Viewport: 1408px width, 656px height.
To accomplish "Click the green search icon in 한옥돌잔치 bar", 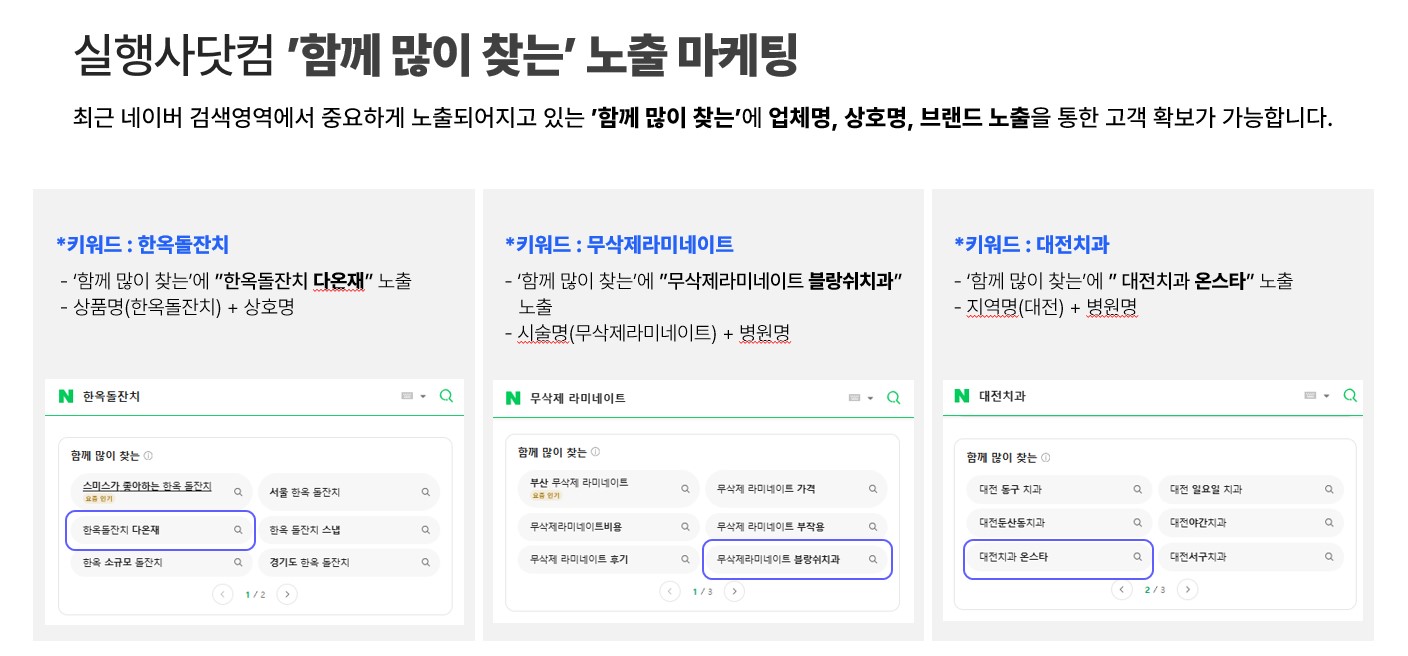I will [x=446, y=396].
